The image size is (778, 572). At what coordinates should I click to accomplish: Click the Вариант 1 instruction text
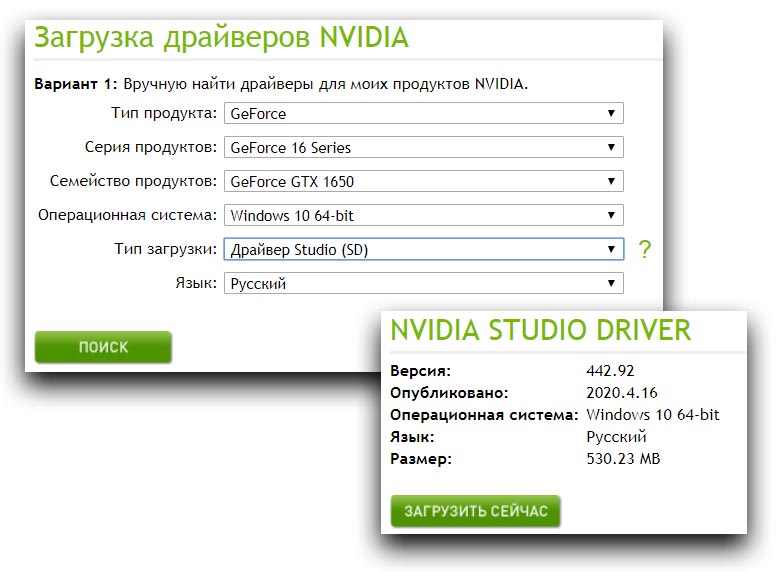click(281, 84)
